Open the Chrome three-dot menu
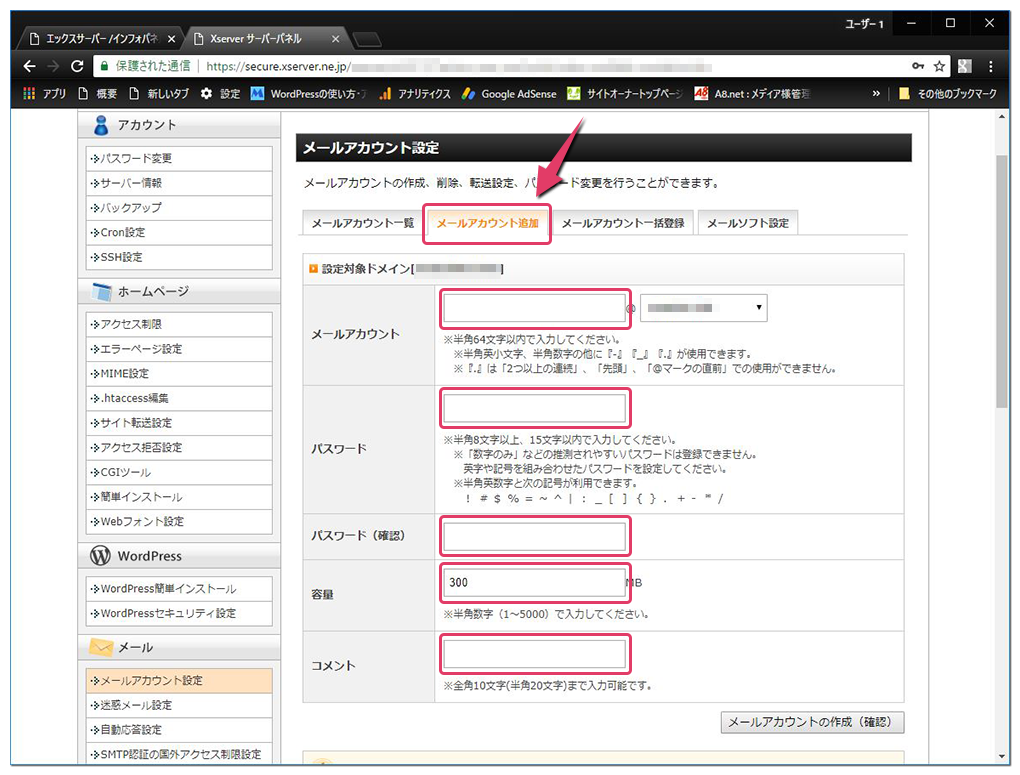This screenshot has width=1020, height=775. (x=990, y=67)
